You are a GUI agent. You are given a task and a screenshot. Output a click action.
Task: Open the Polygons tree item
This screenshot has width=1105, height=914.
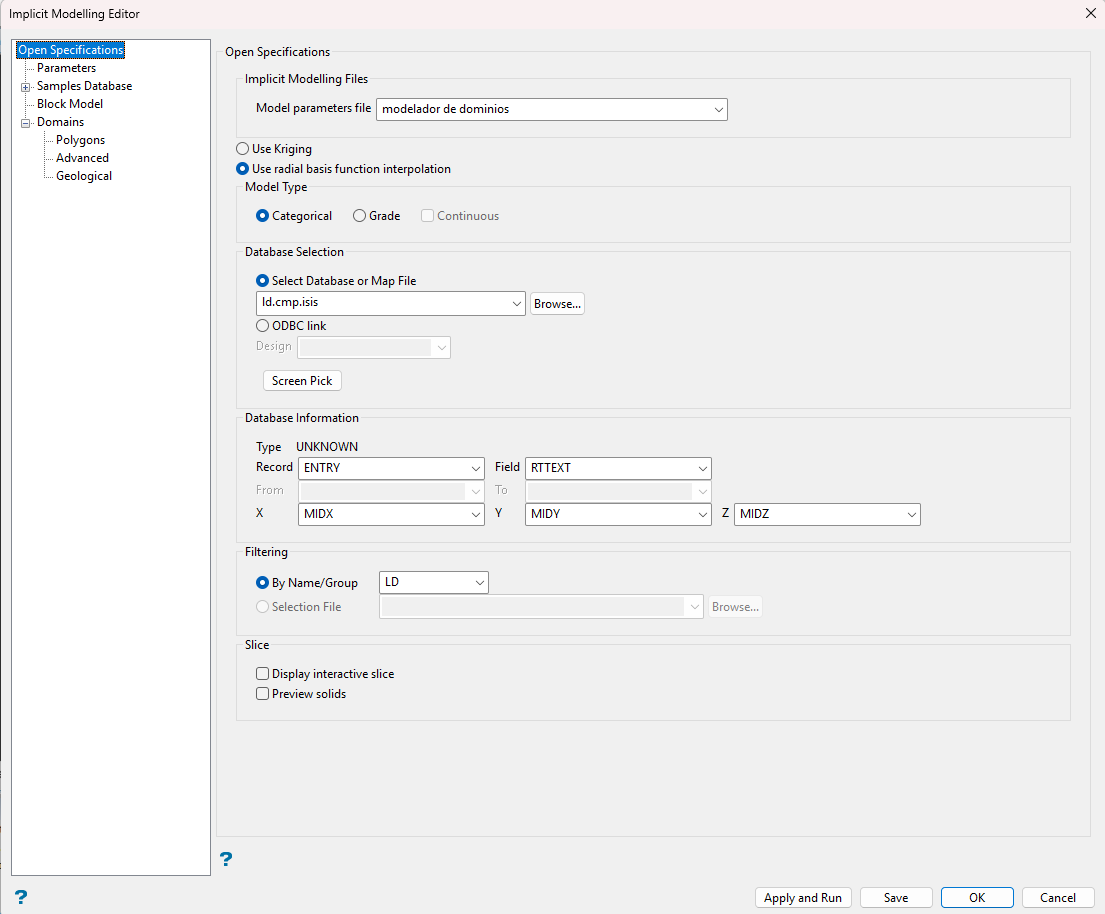(x=80, y=140)
